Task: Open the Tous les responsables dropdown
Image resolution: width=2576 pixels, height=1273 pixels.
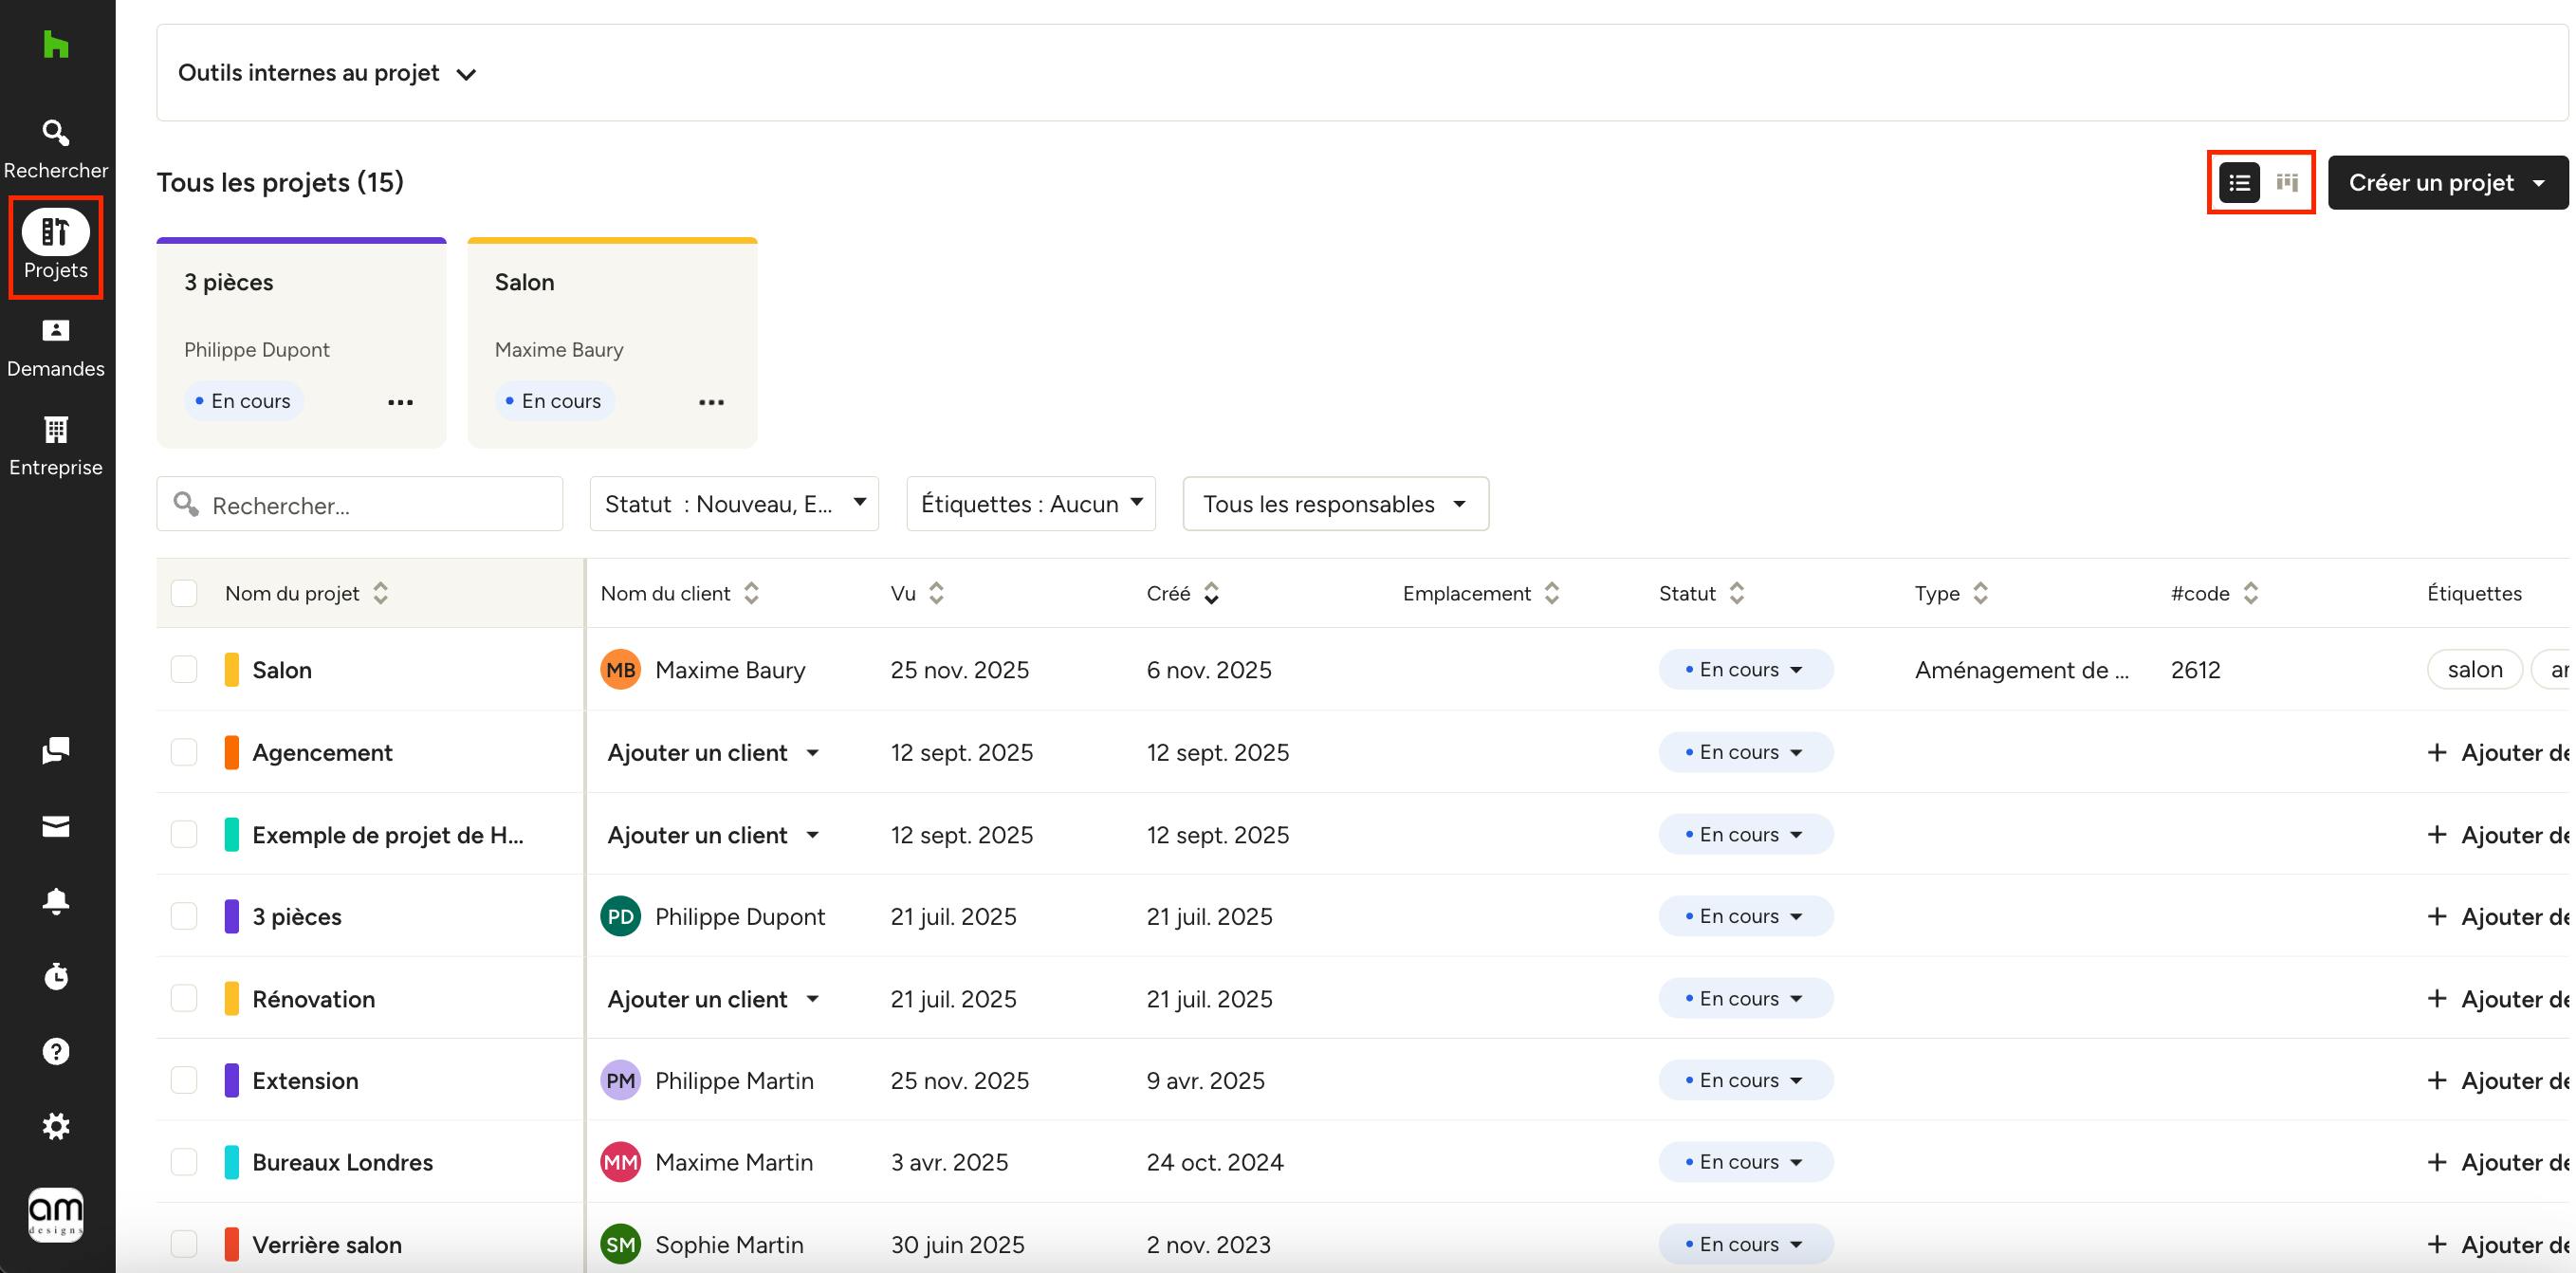Action: pos(1335,503)
